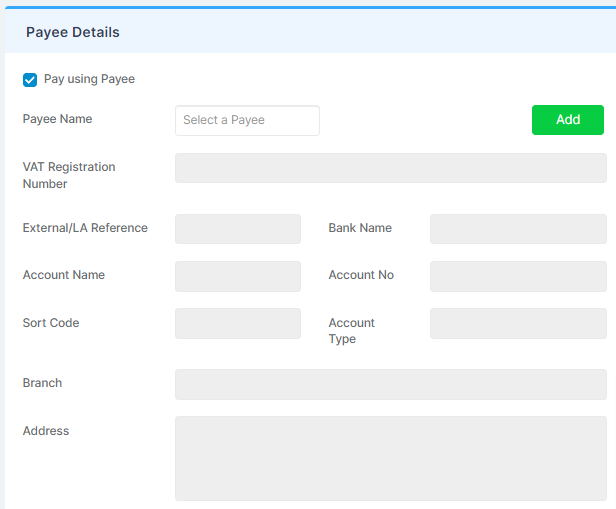Click the Branch field

coord(391,384)
